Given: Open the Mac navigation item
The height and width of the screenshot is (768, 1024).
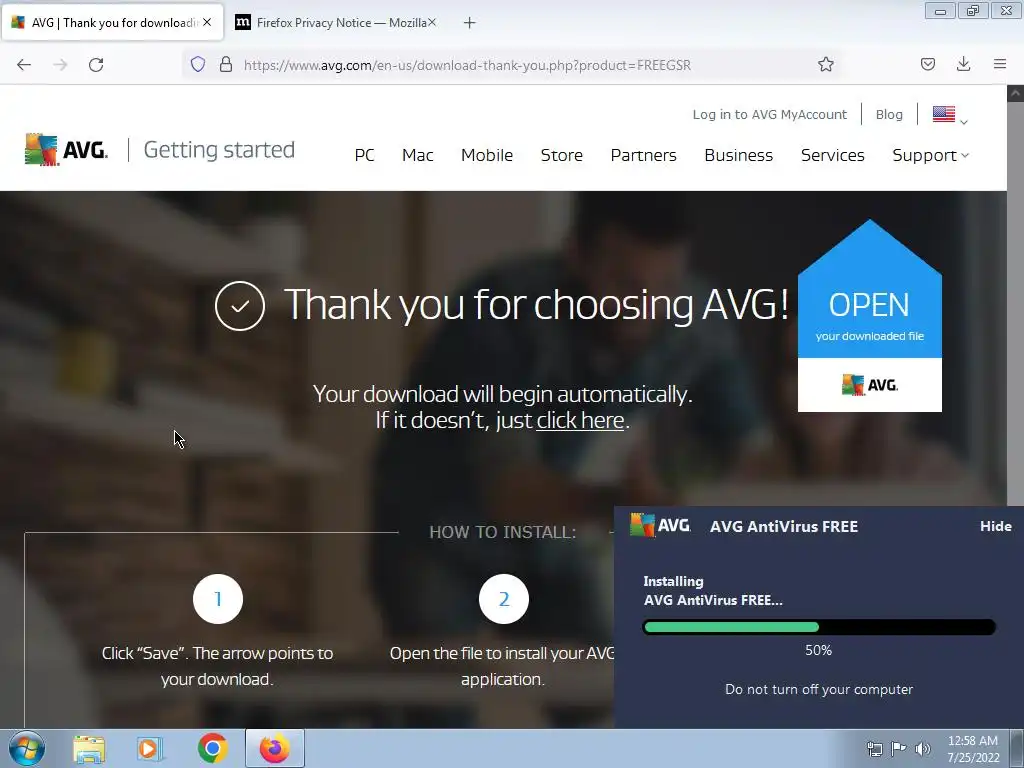Looking at the screenshot, I should click(x=417, y=155).
